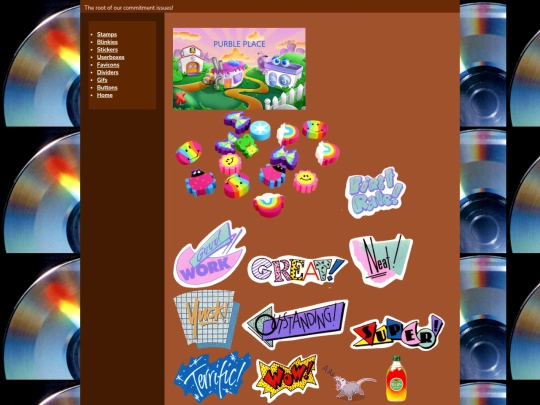Open the Stamps link in sidebar
This screenshot has width=540, height=405.
coord(107,34)
